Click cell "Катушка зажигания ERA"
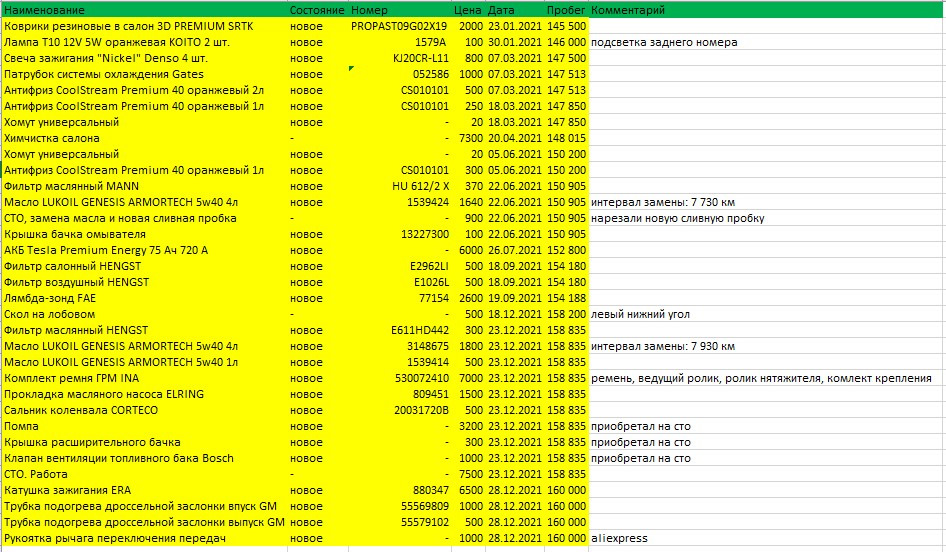Viewport: 946px width, 552px height. point(145,490)
